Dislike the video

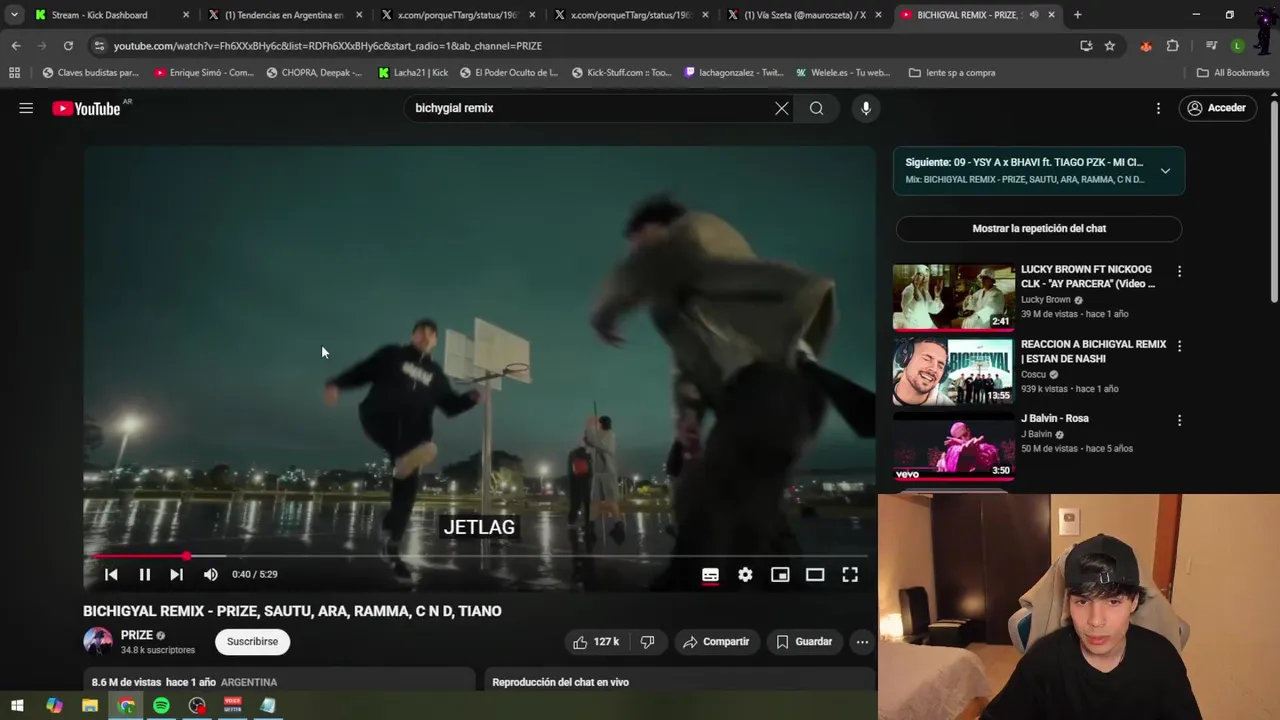click(647, 642)
